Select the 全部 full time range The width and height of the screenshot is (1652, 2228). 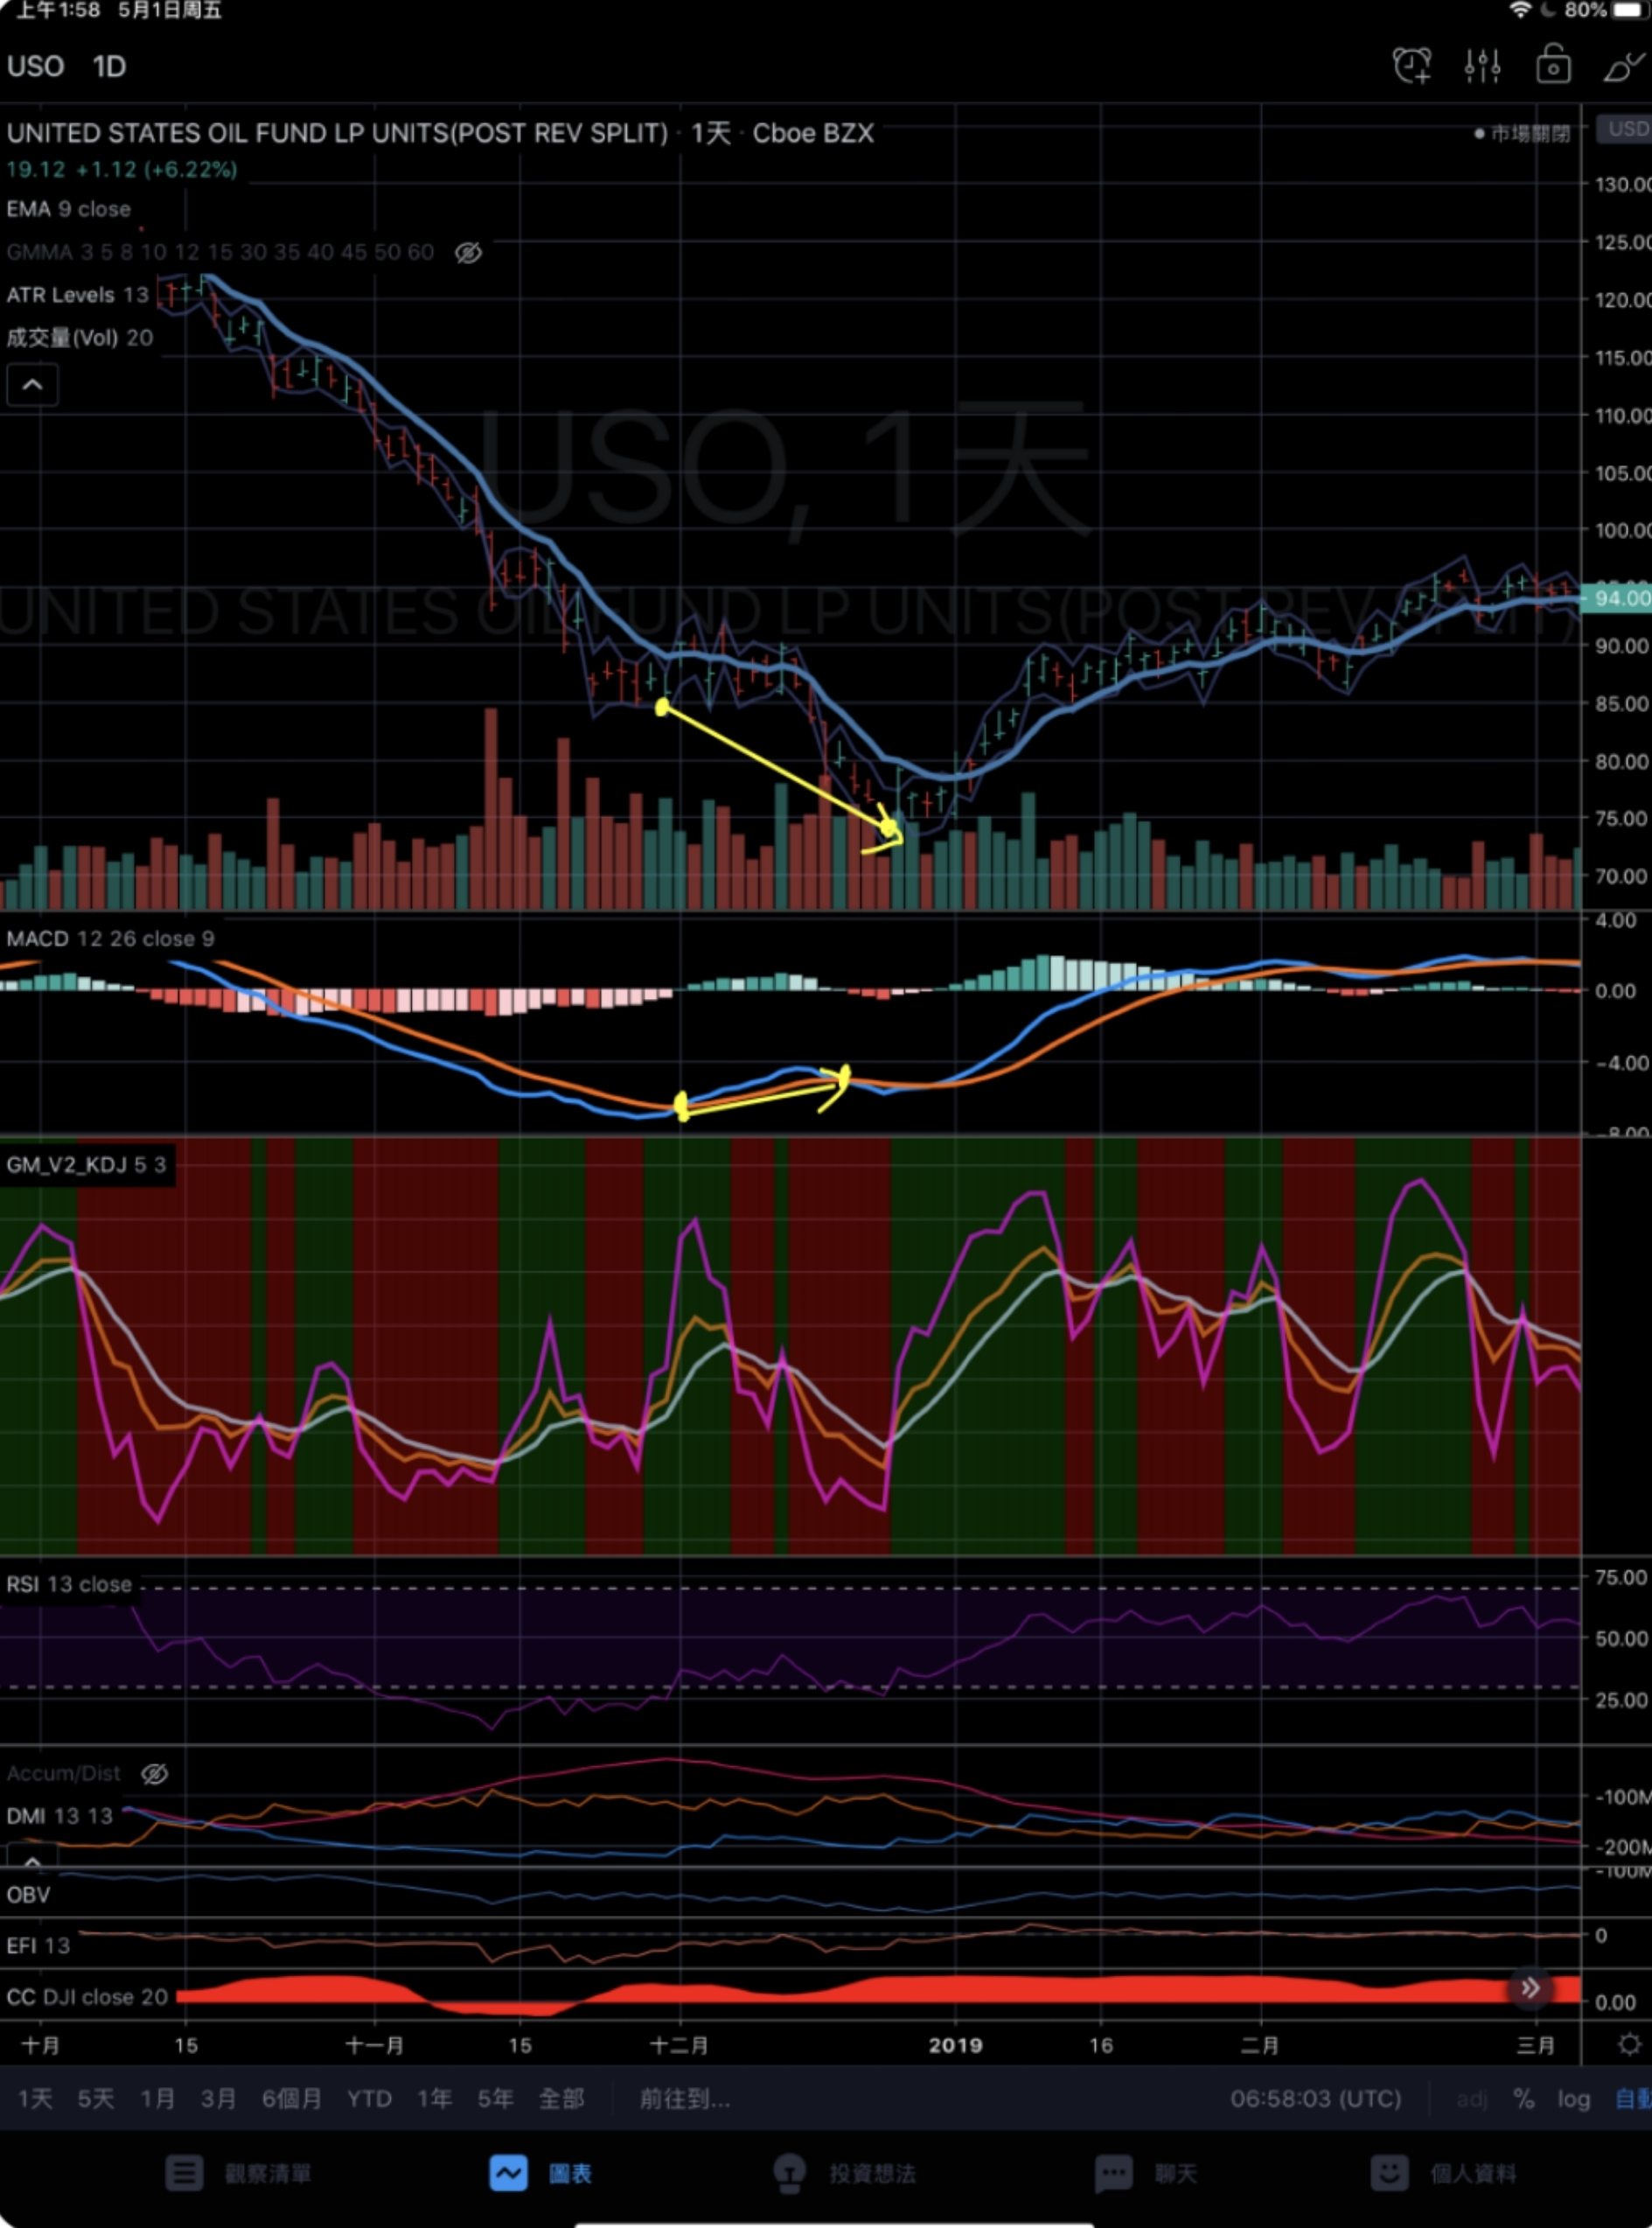point(561,2098)
